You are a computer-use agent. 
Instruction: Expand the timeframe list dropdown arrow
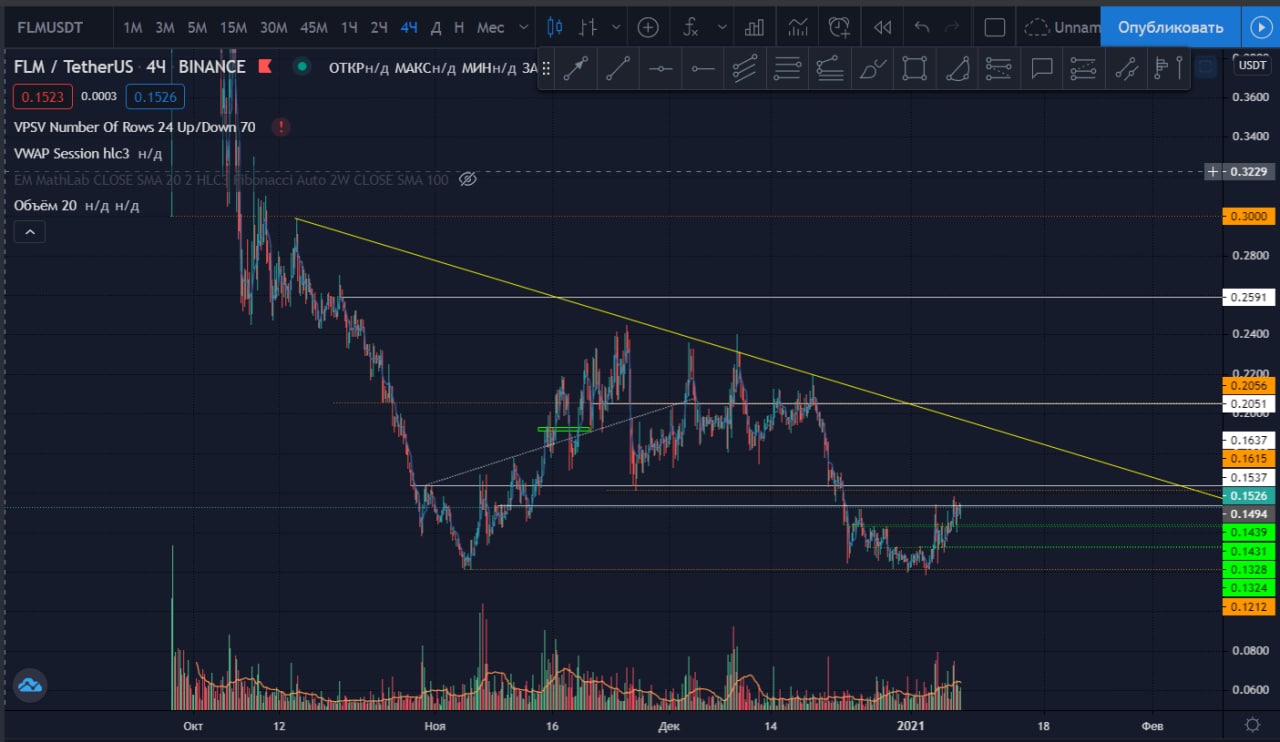click(x=525, y=27)
